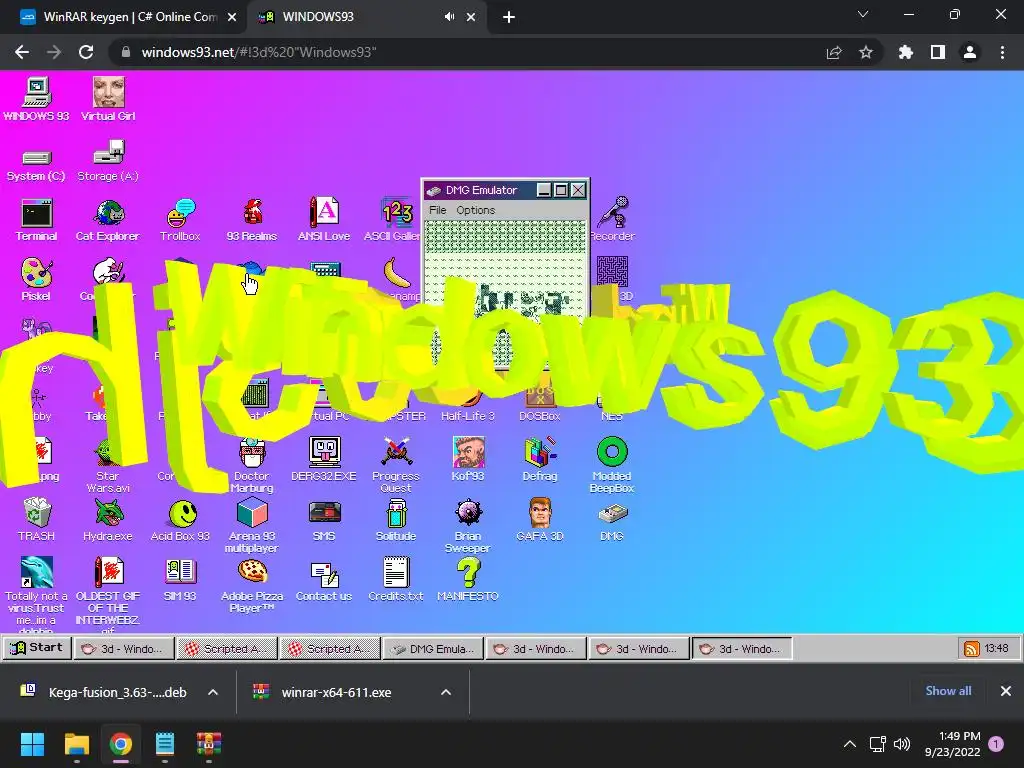Open a new Chrome tab

(509, 17)
